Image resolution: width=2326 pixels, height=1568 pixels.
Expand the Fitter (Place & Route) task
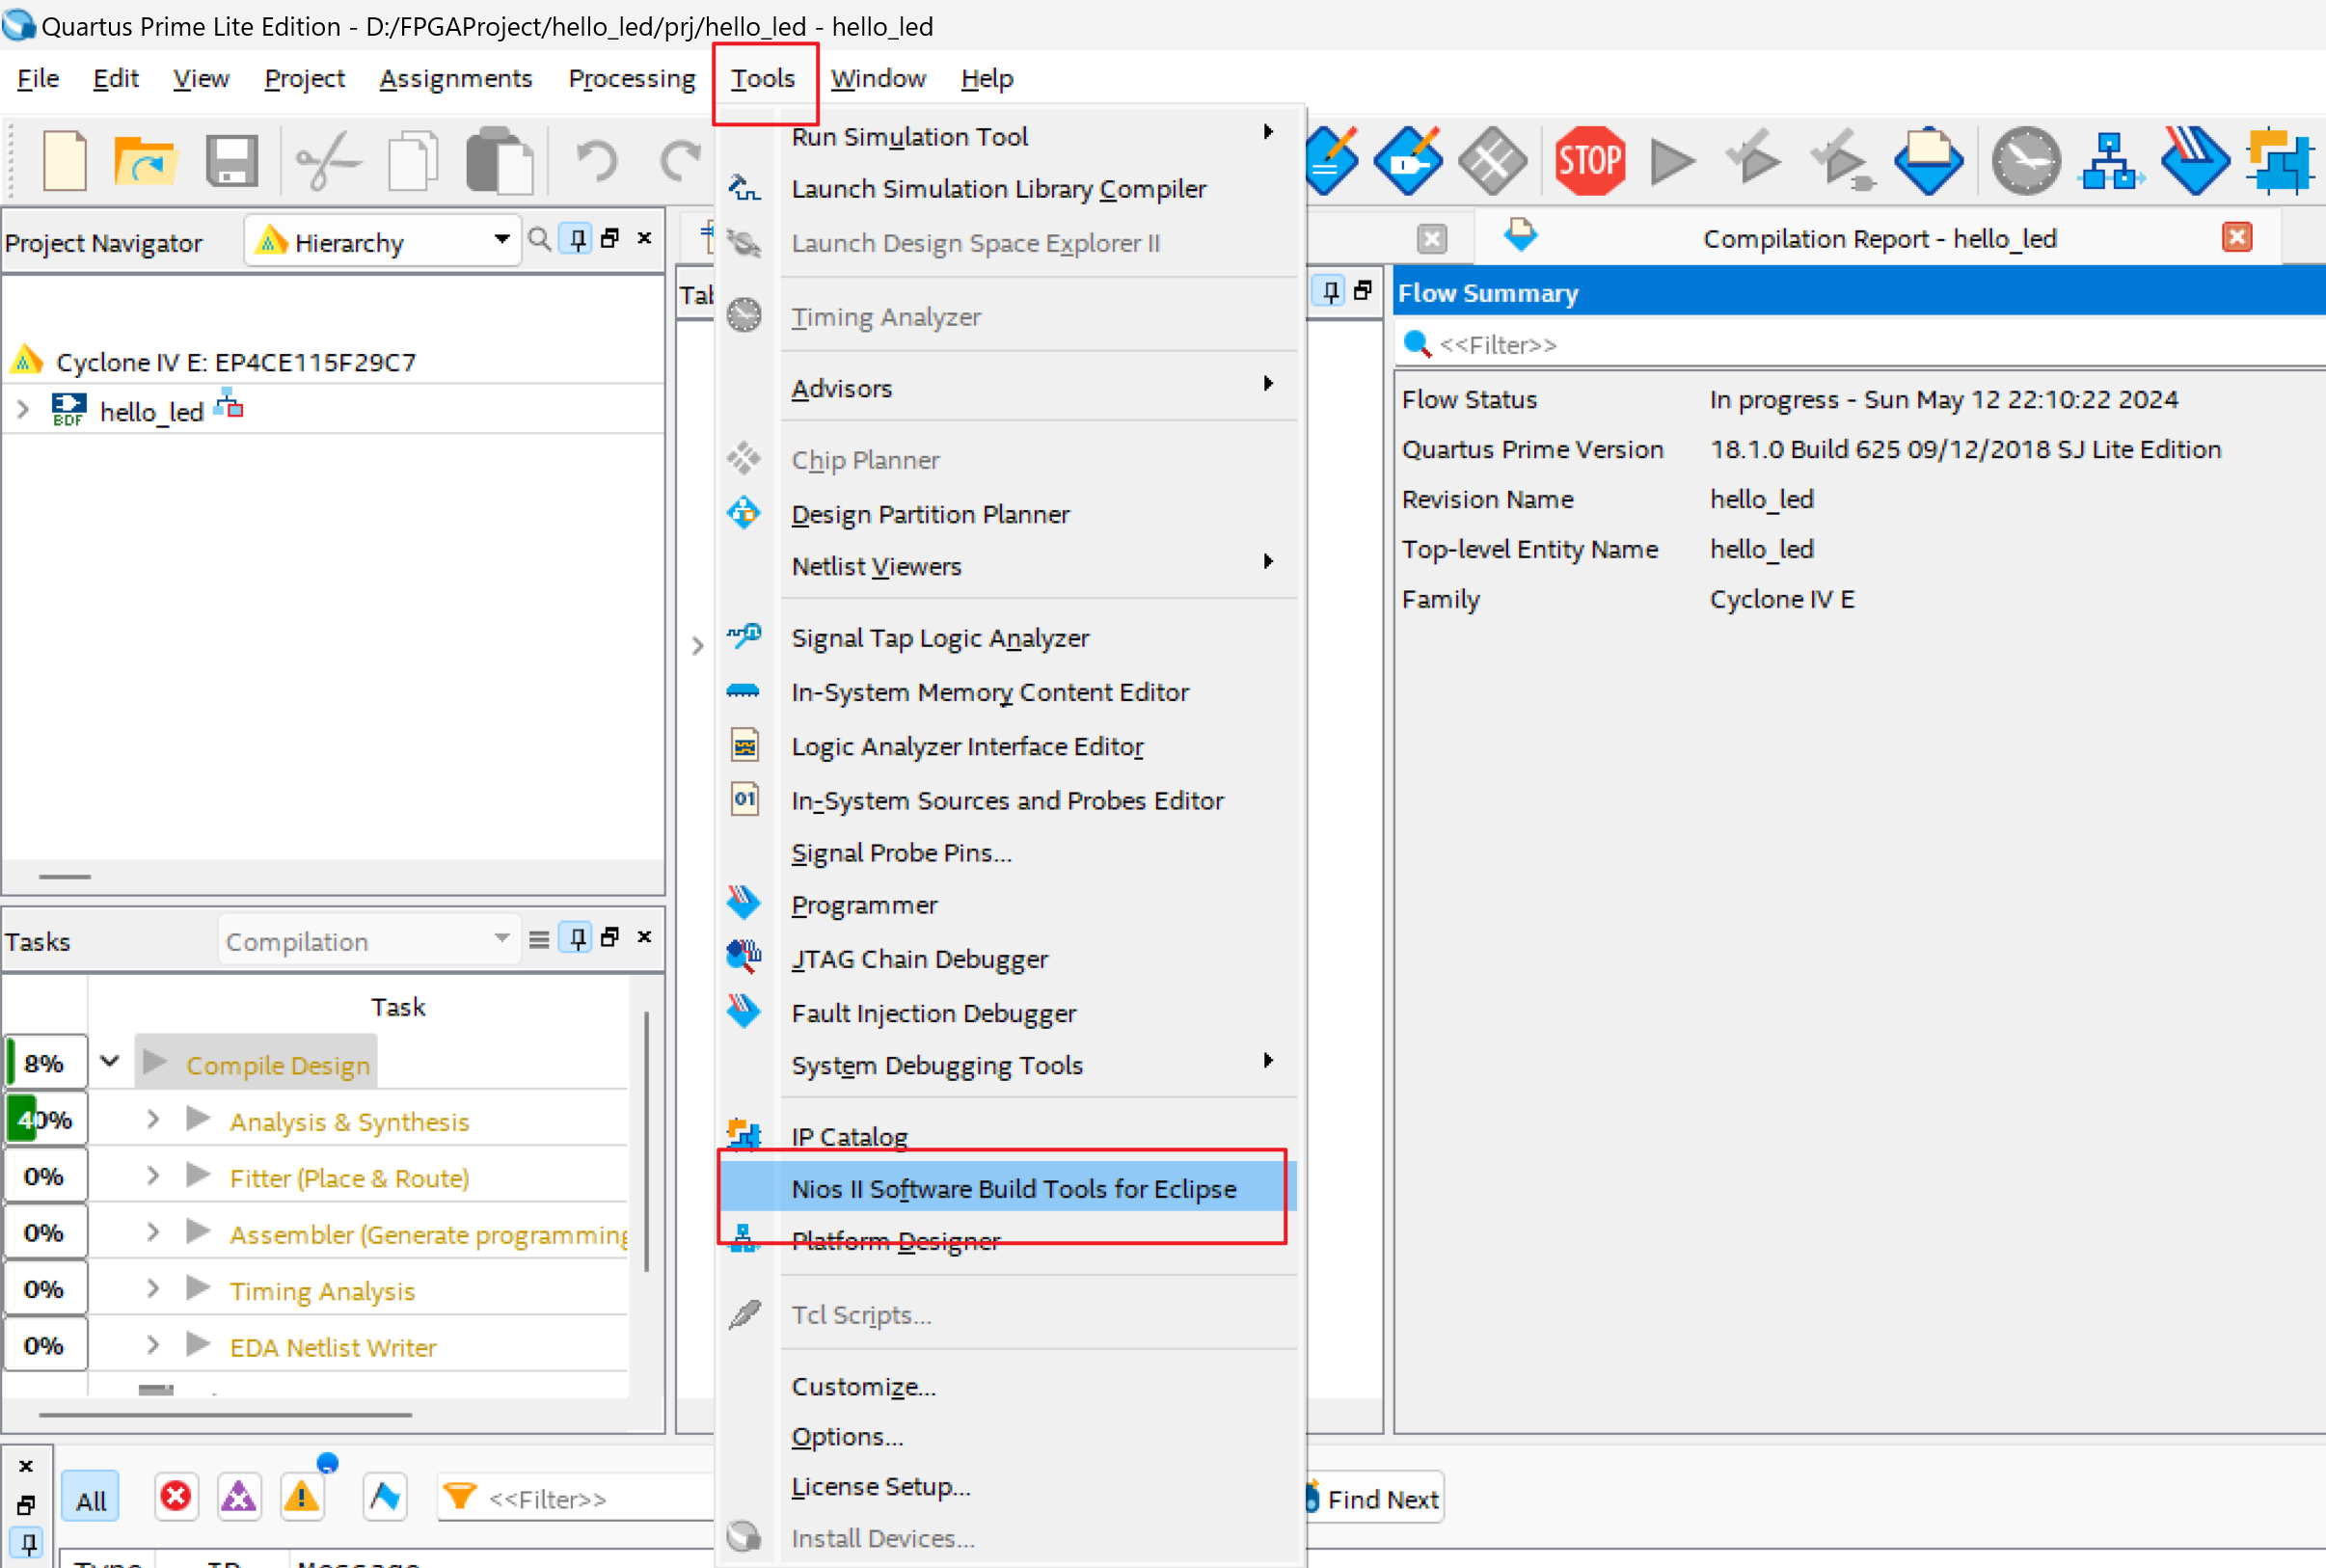153,1175
